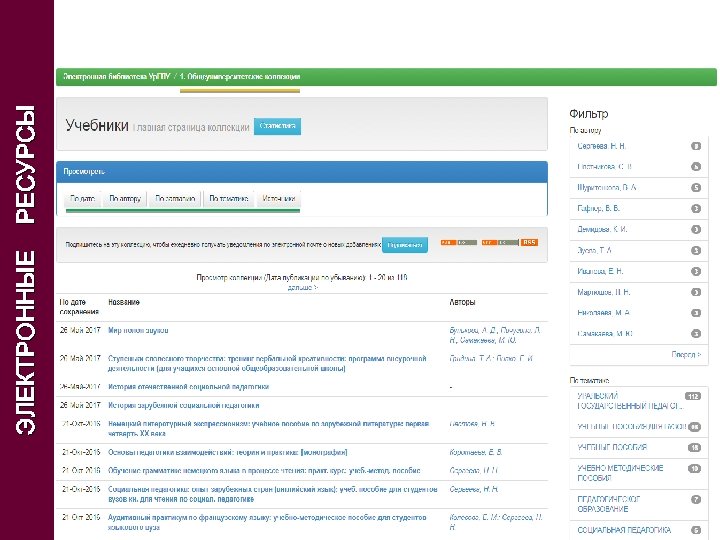Click the Учебники collection heading
This screenshot has width=720, height=540.
[97, 125]
